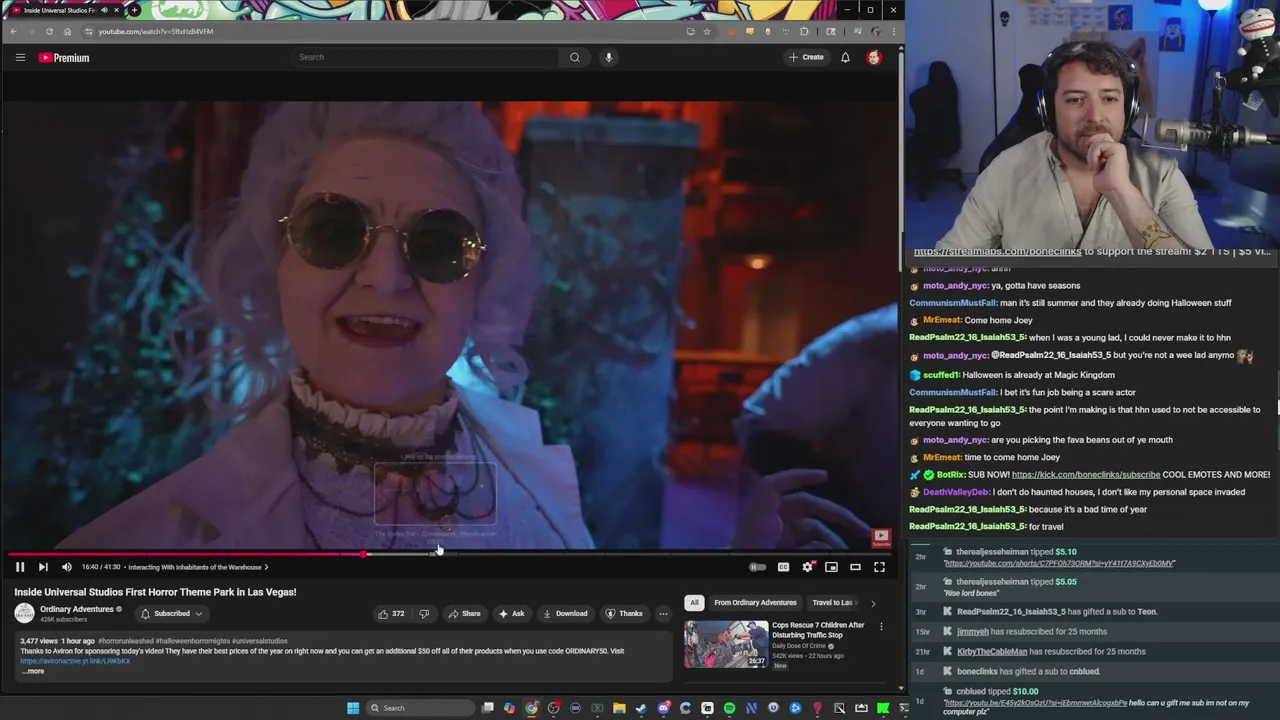Share this video
Viewport: 1280px width, 720px height.
[464, 613]
